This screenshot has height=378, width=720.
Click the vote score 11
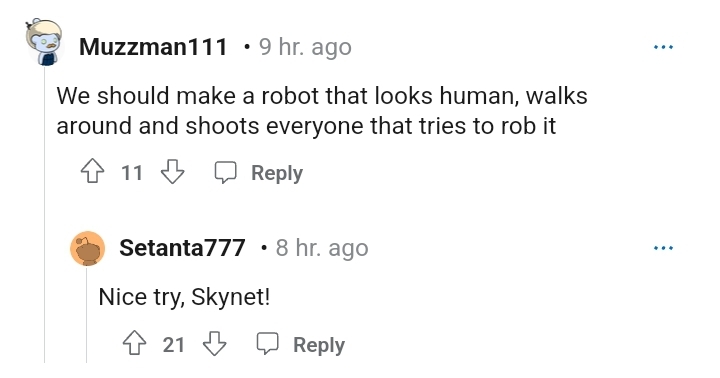(x=132, y=173)
